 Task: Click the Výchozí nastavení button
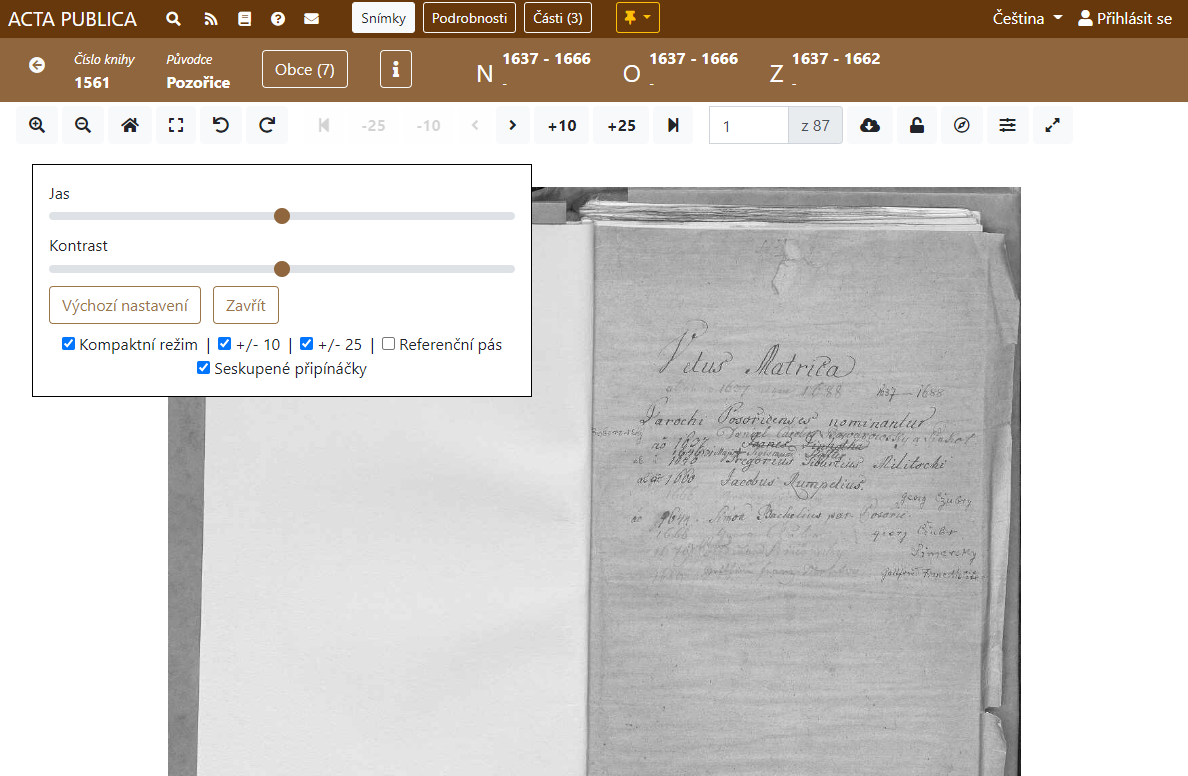[x=125, y=305]
